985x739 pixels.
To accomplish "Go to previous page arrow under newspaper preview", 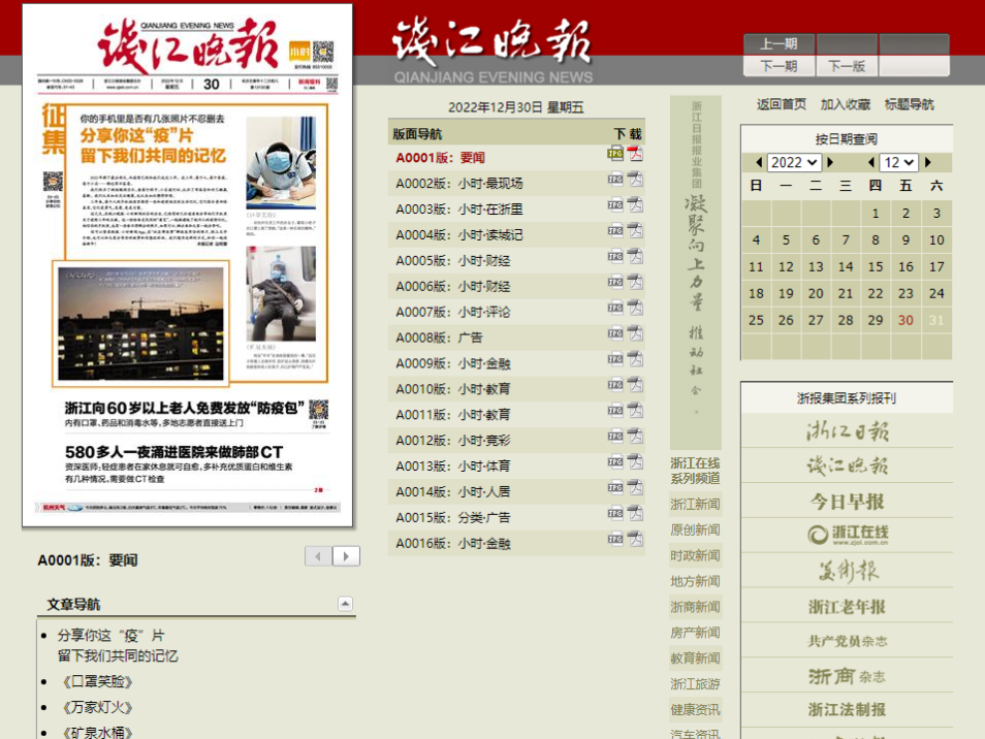I will 318,556.
